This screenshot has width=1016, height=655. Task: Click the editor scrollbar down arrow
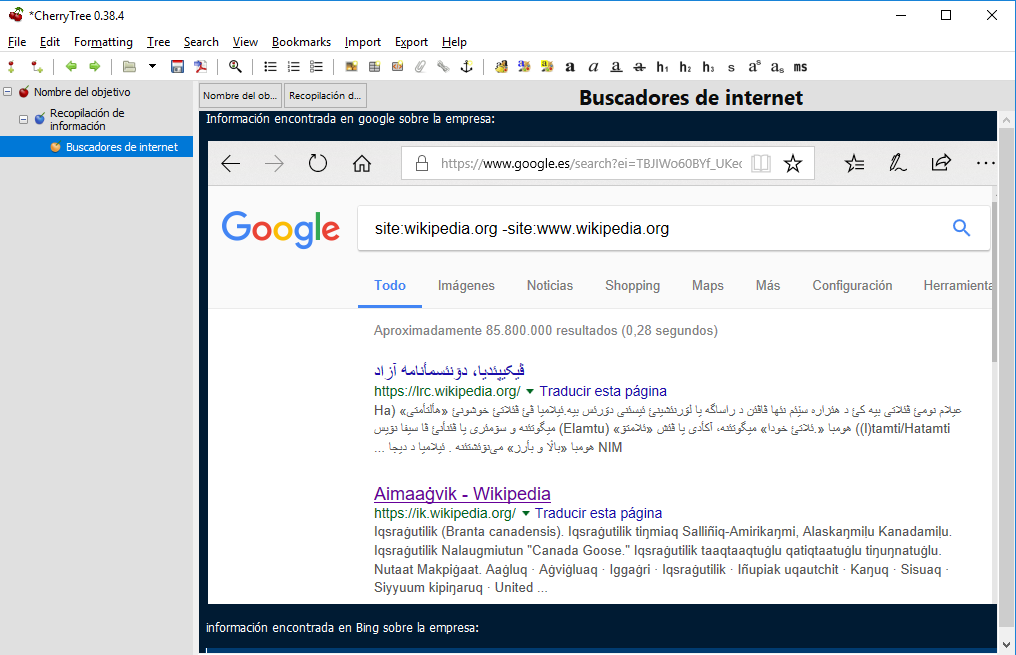click(x=1006, y=645)
